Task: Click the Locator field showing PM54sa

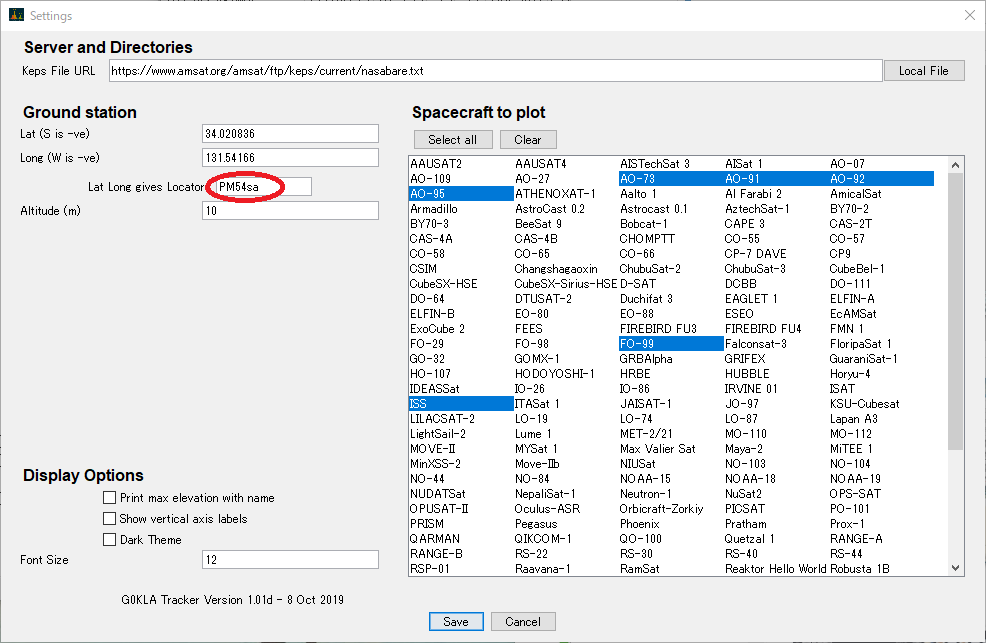Action: (263, 187)
